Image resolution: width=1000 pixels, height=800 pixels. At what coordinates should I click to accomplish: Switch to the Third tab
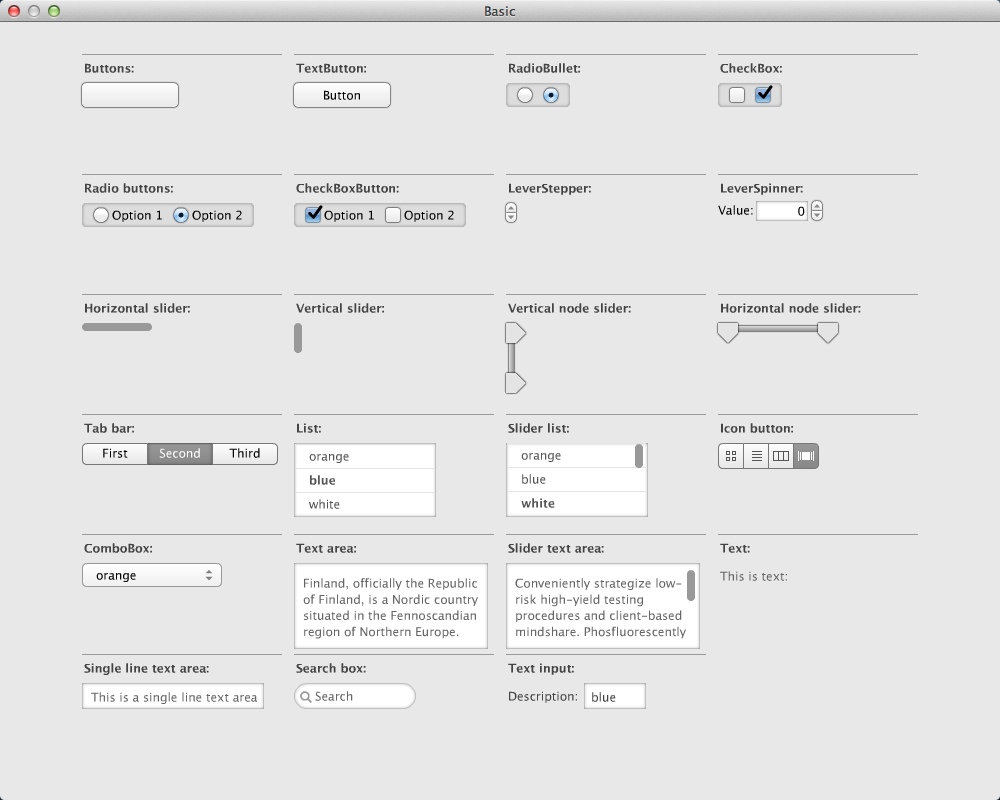245,453
